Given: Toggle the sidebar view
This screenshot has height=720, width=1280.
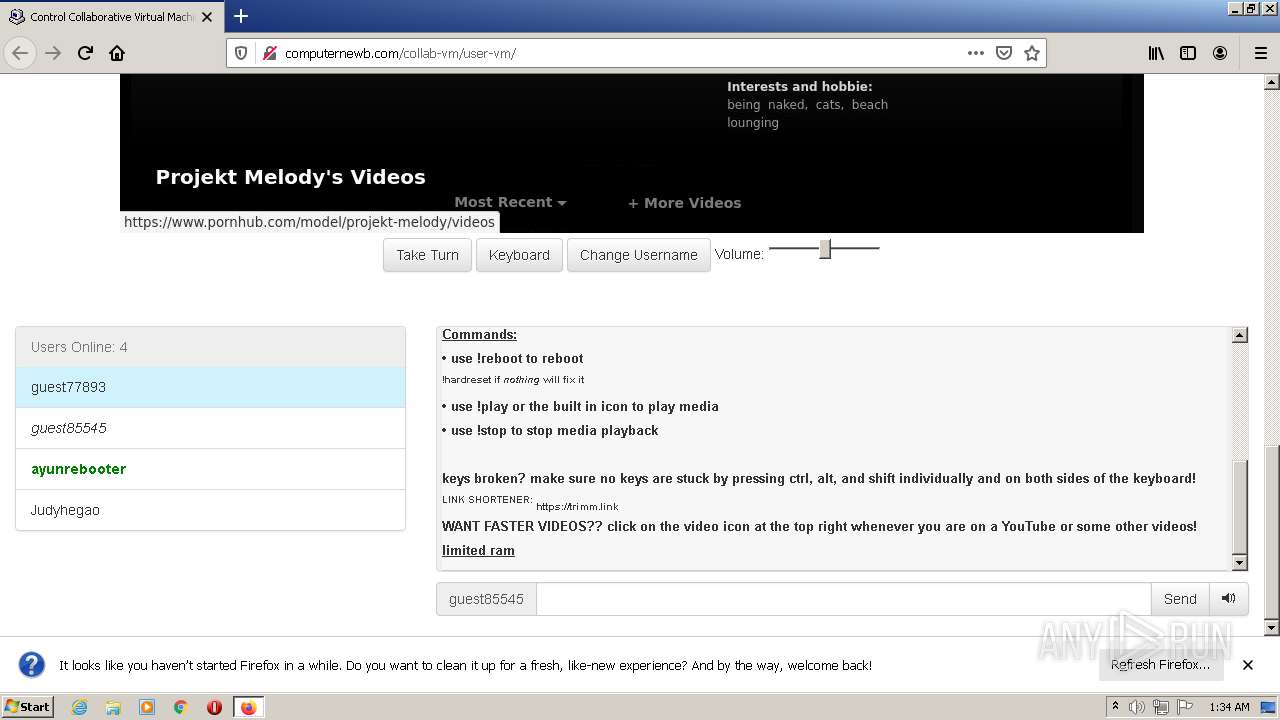Looking at the screenshot, I should [x=1188, y=53].
